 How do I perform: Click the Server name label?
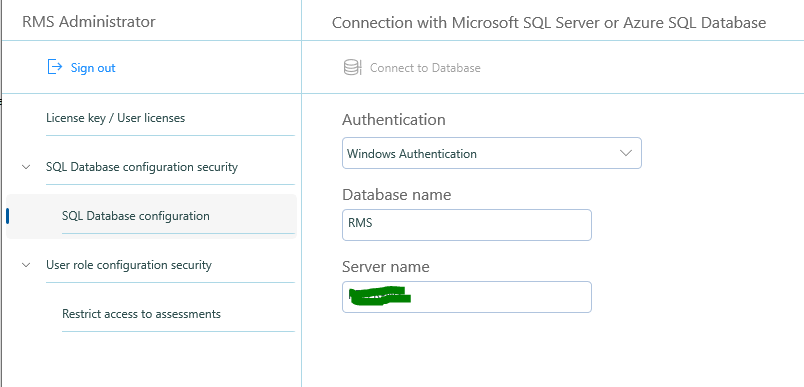[386, 267]
